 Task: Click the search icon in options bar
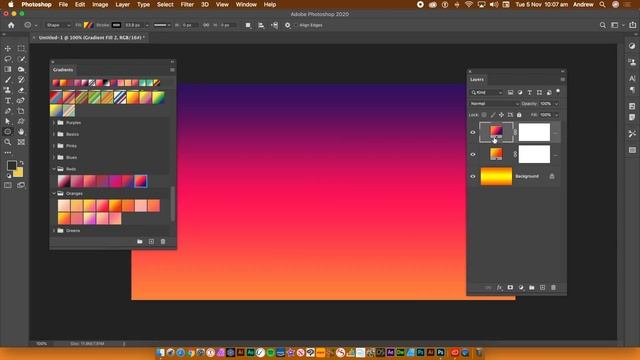click(x=602, y=25)
